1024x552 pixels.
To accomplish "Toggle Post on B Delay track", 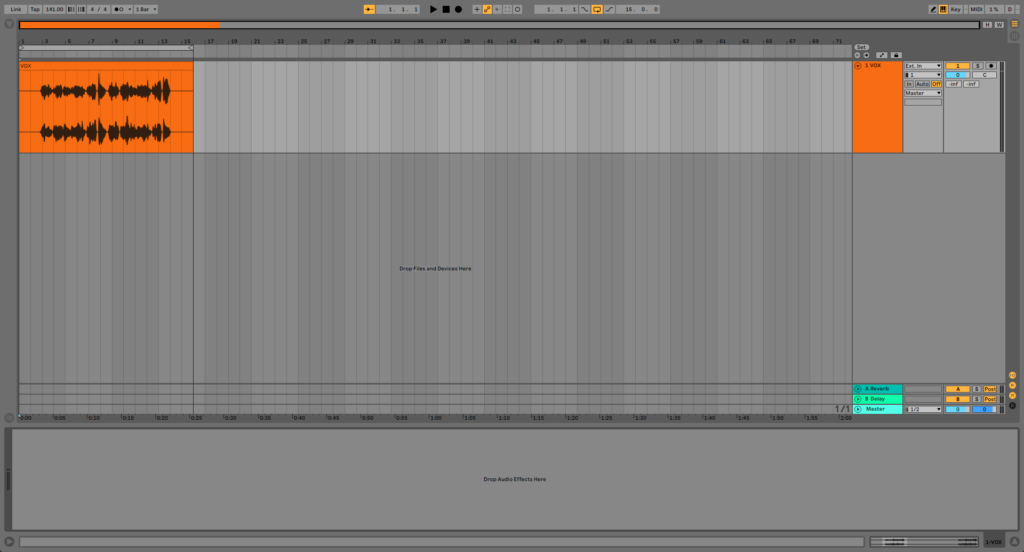I will click(990, 399).
